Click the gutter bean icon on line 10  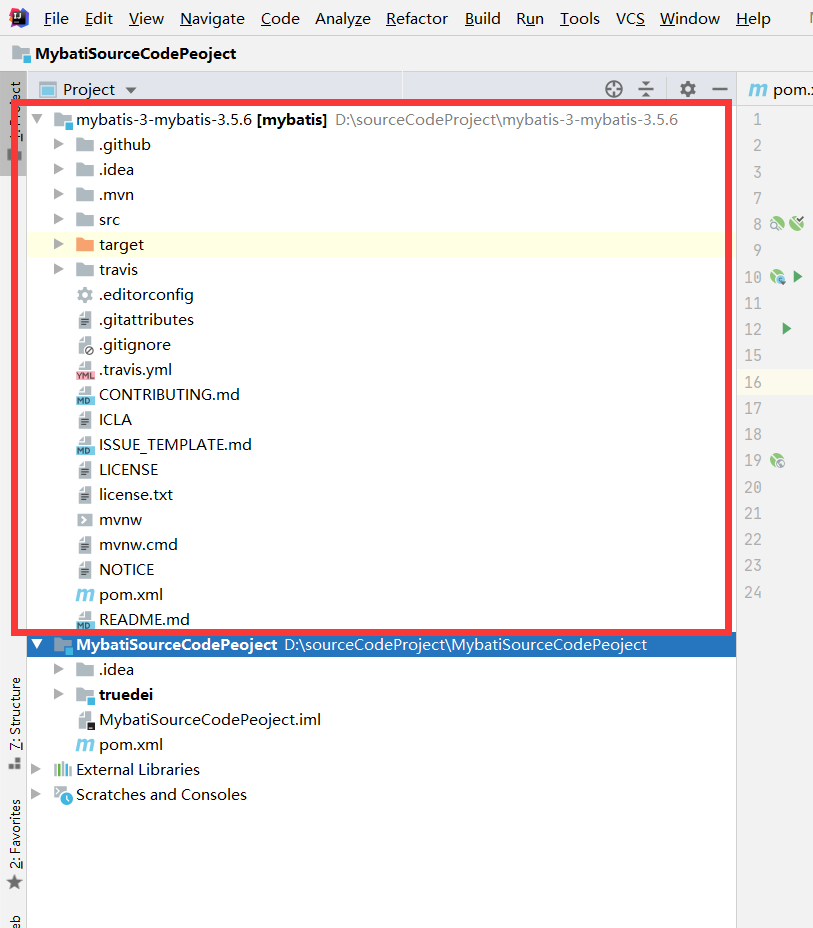[x=777, y=276]
